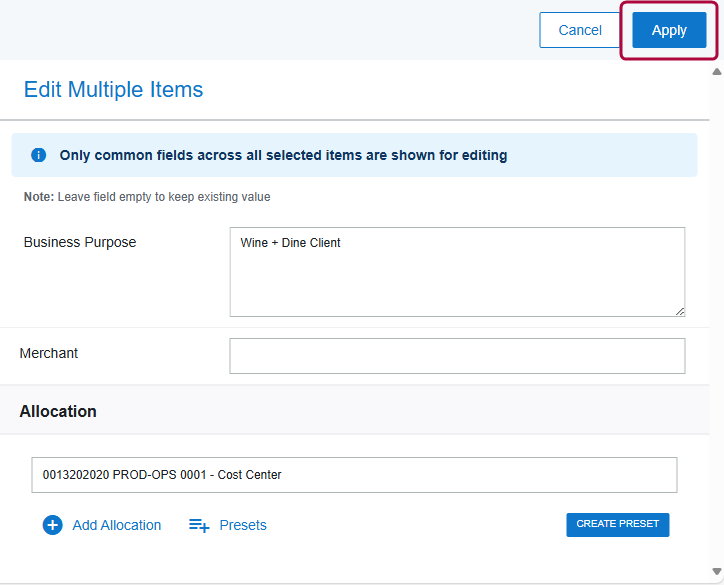Image resolution: width=724 pixels, height=585 pixels.
Task: Click the plus icon beside Add Allocation
Action: click(52, 525)
